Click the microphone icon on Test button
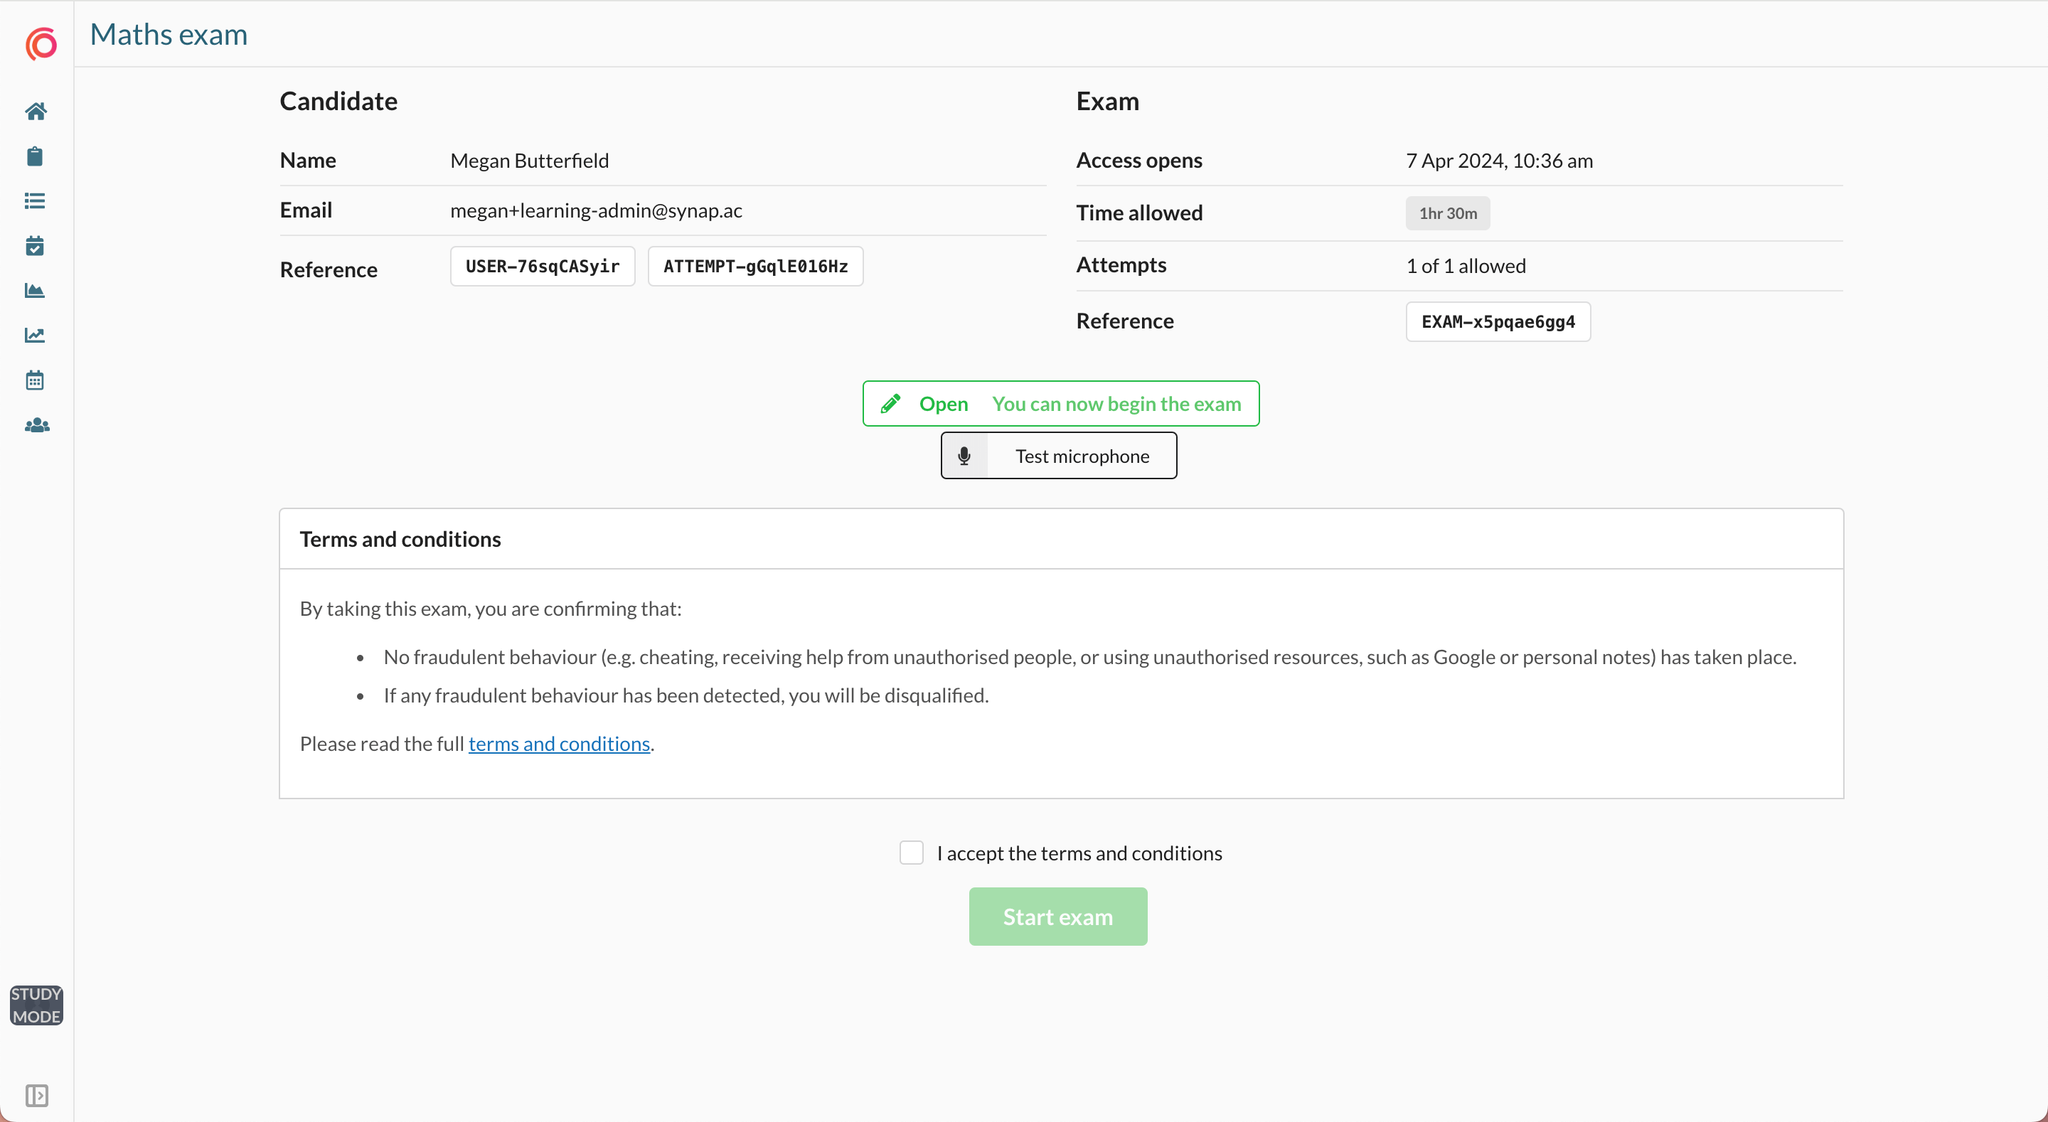This screenshot has height=1122, width=2048. (964, 456)
